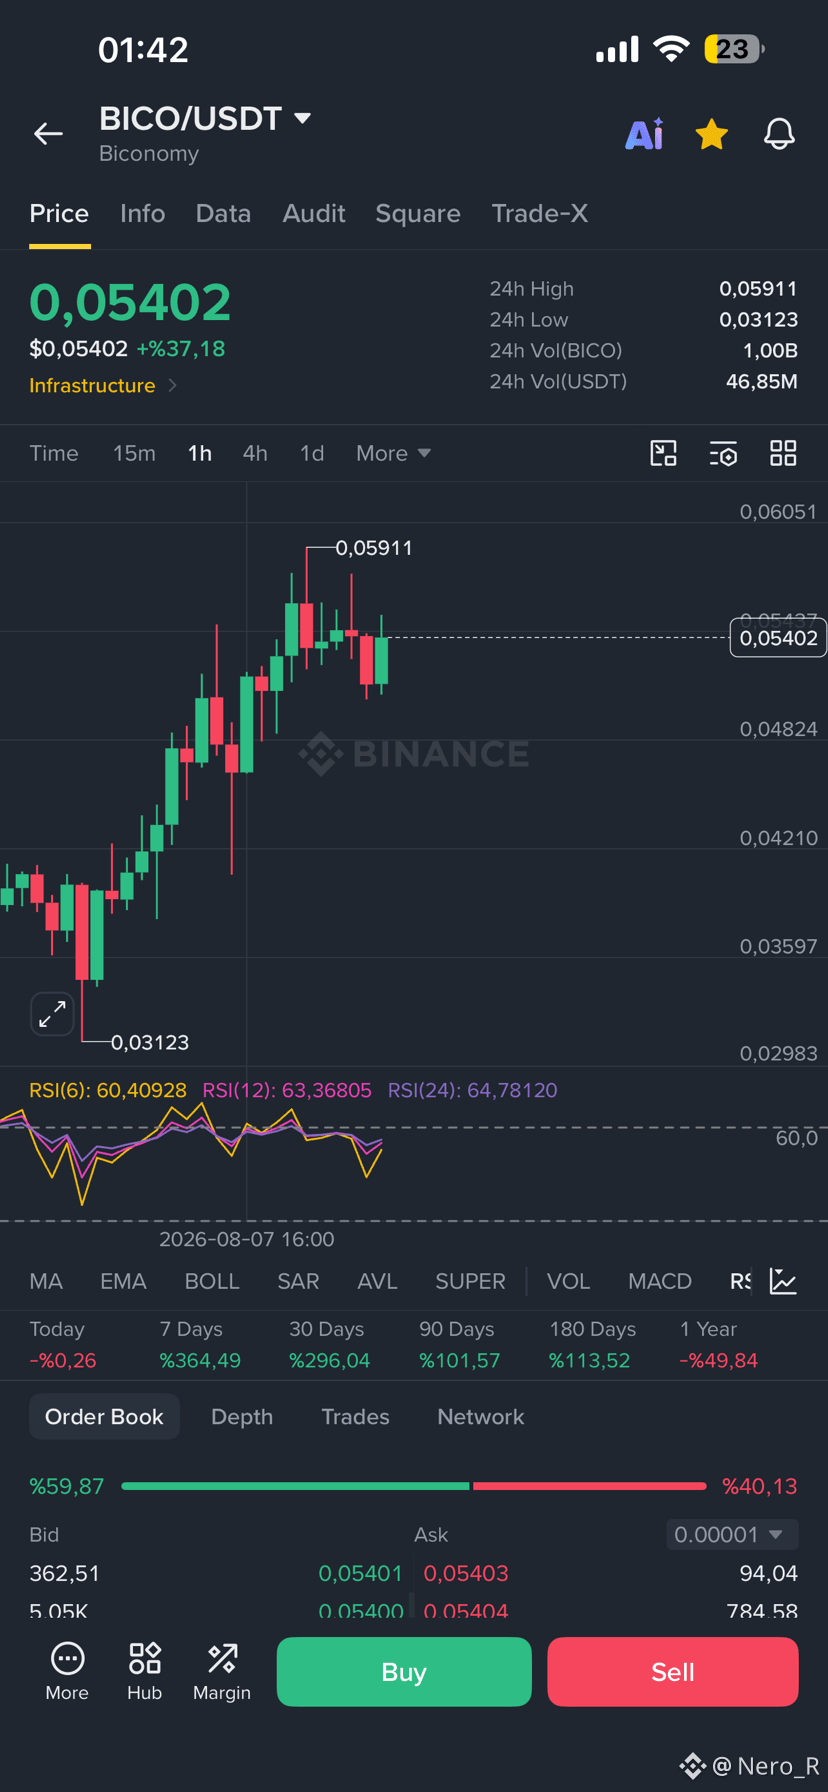Expand chart to fullscreen
The image size is (828, 1792).
[52, 1014]
